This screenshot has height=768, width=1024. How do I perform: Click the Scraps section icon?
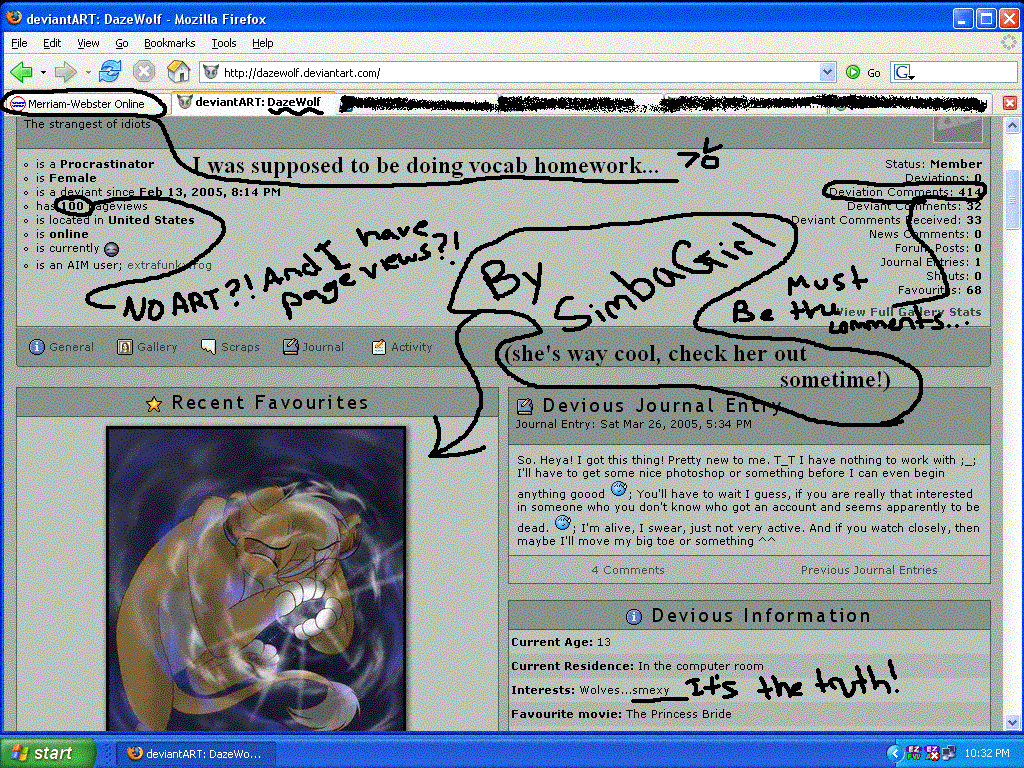[x=208, y=347]
